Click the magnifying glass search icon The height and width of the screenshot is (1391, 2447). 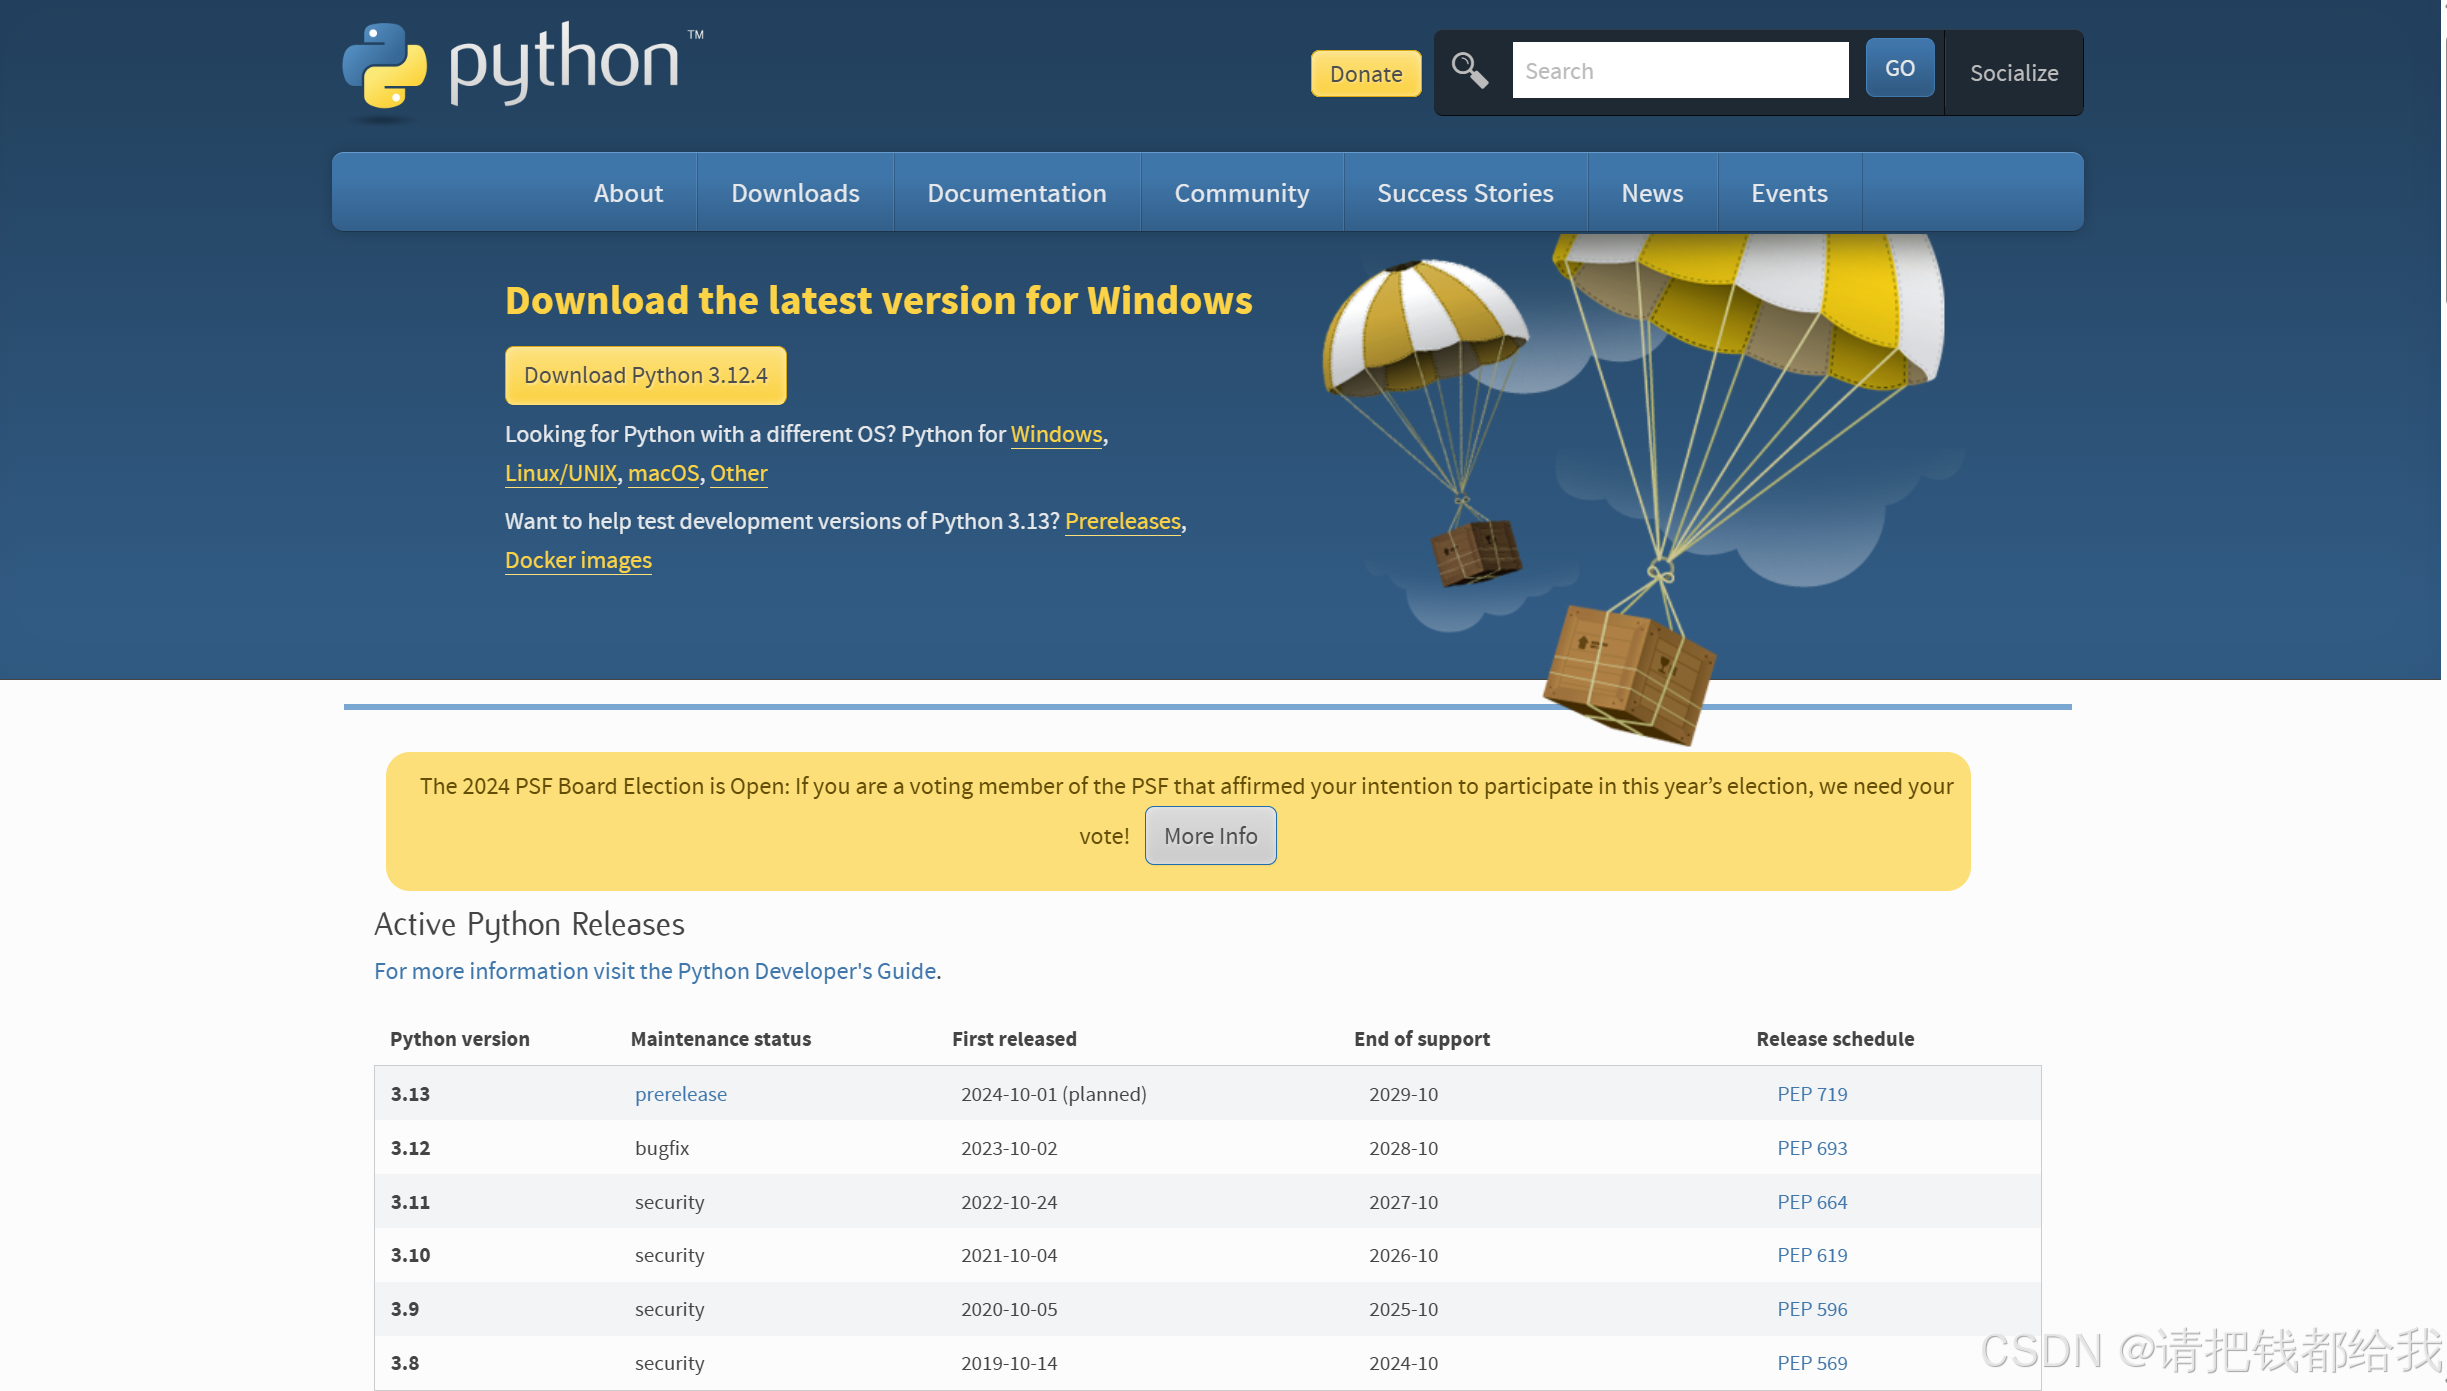[1469, 71]
